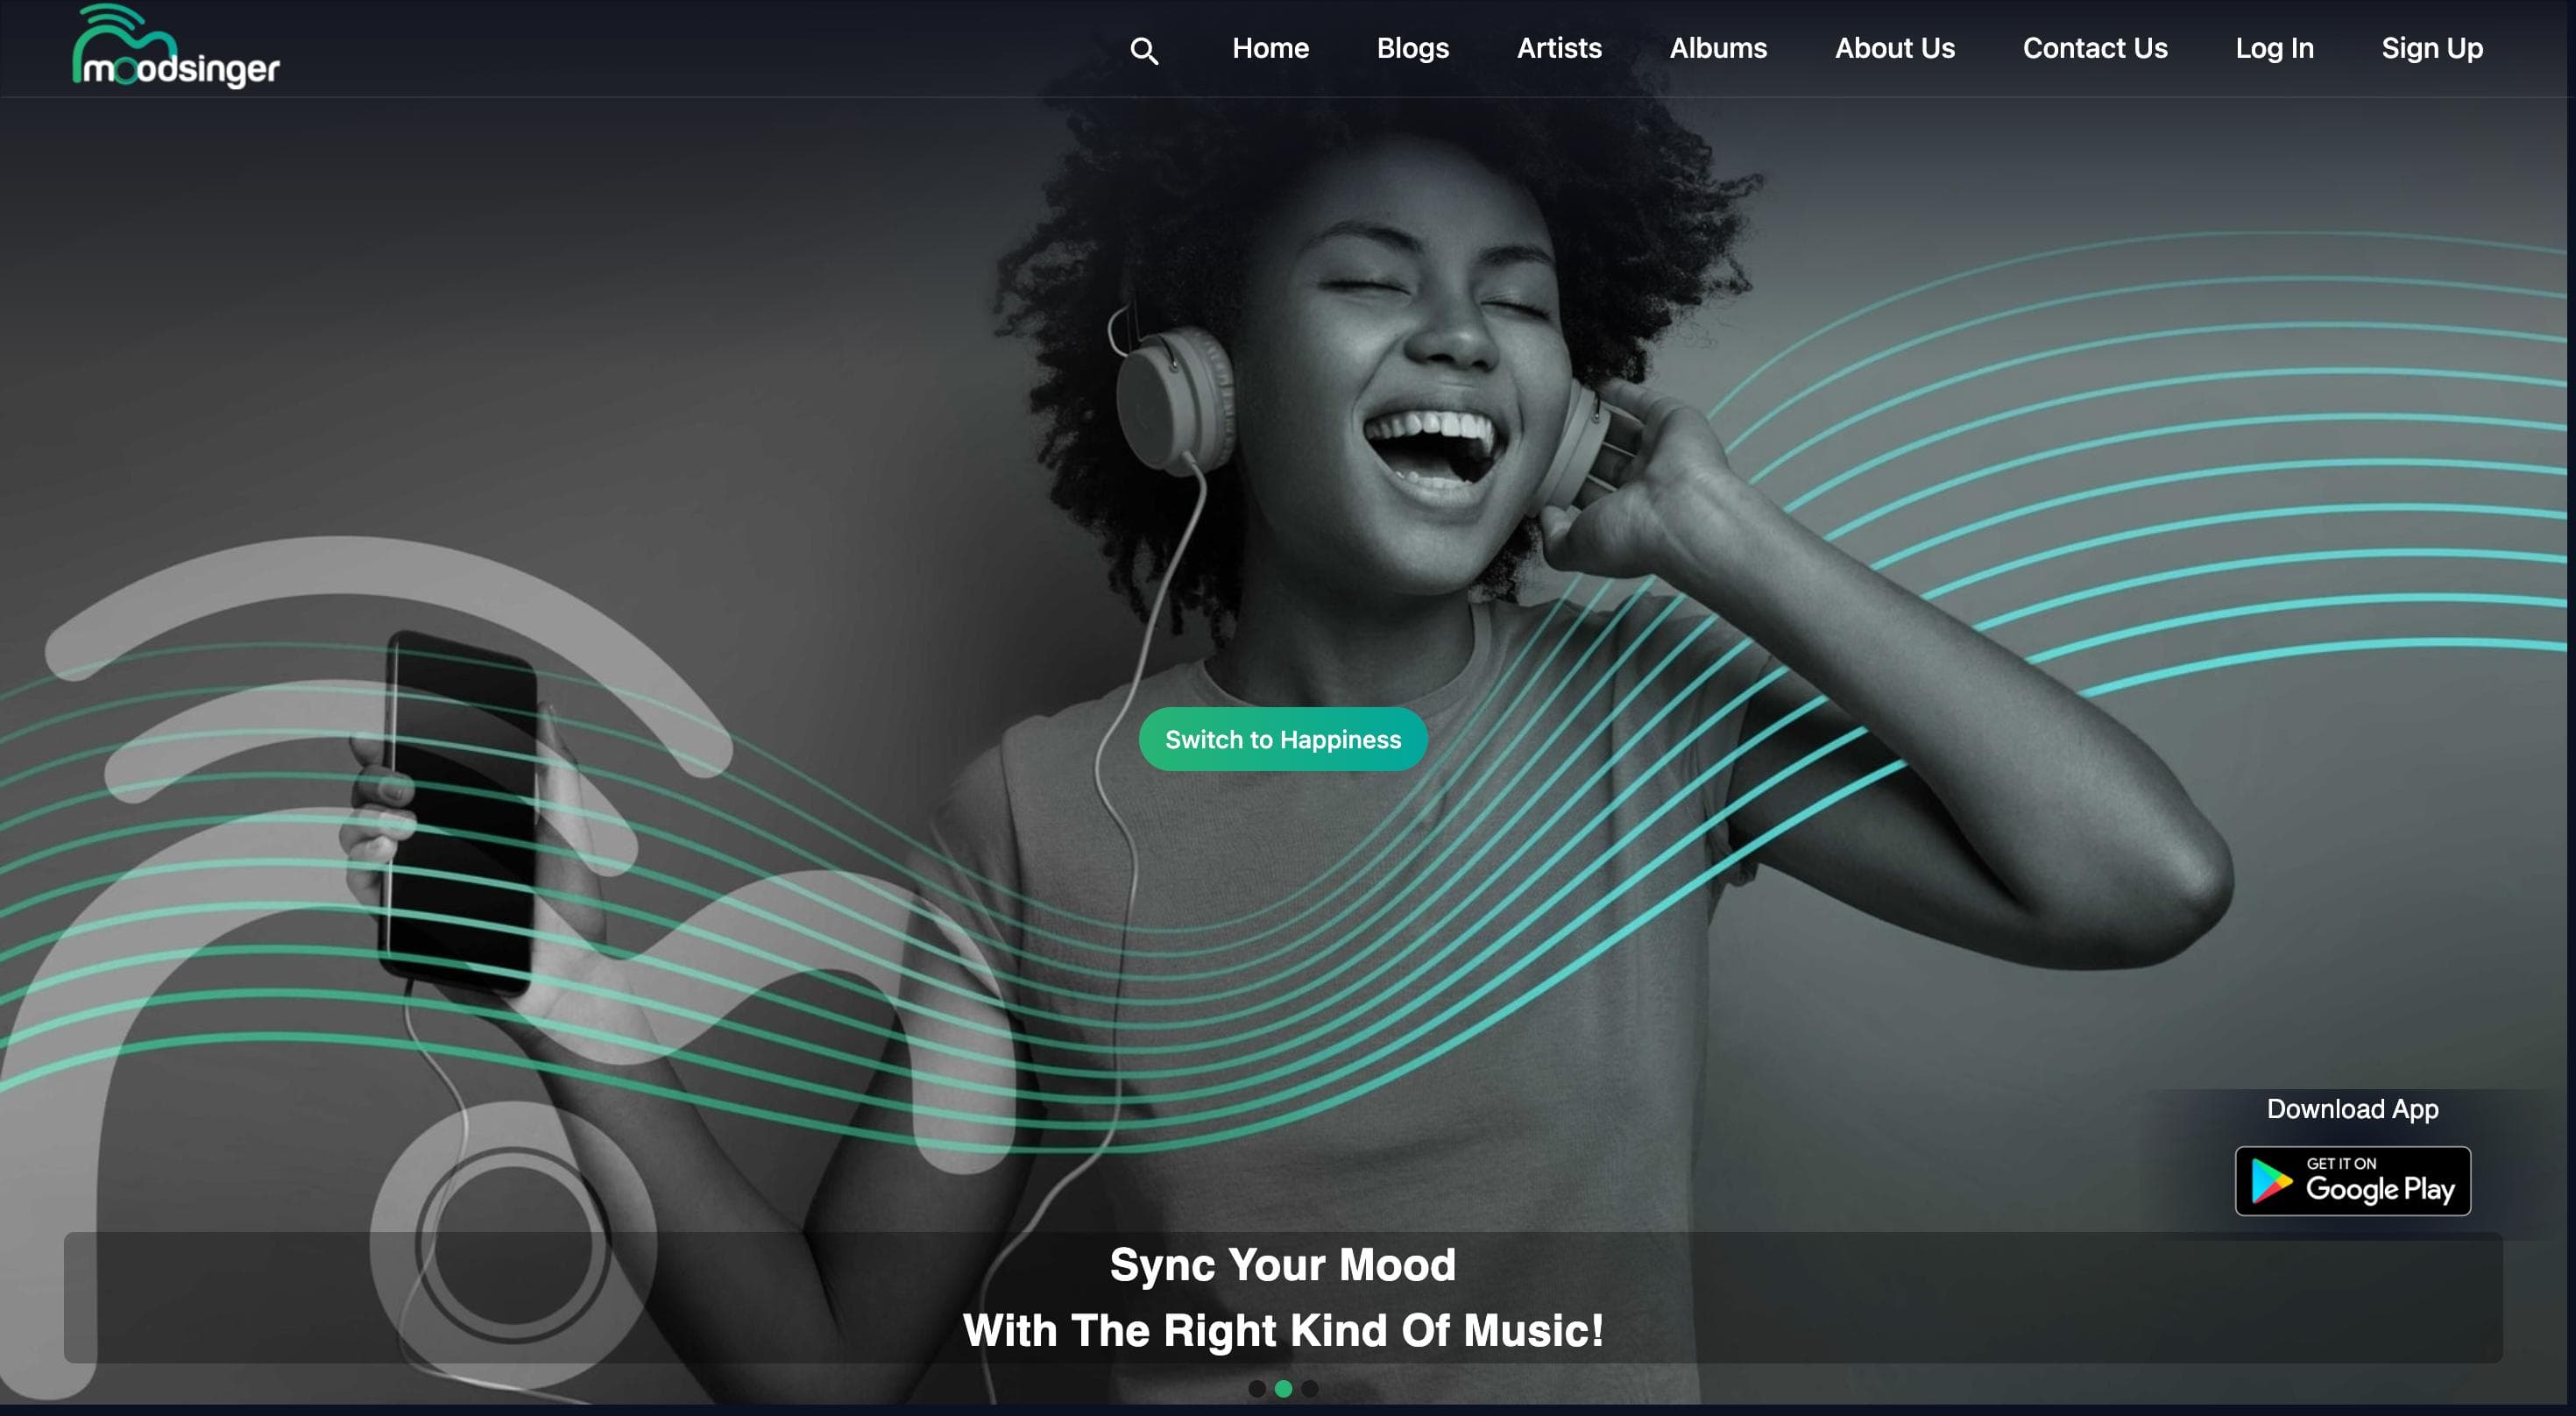This screenshot has height=1416, width=2576.
Task: Click the Google Play triangle icon
Action: pos(2271,1181)
